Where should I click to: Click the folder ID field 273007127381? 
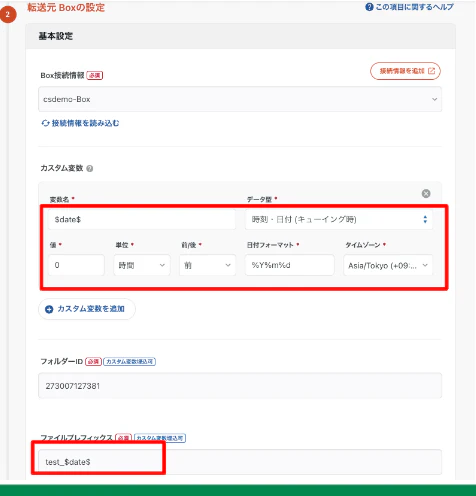[240, 386]
